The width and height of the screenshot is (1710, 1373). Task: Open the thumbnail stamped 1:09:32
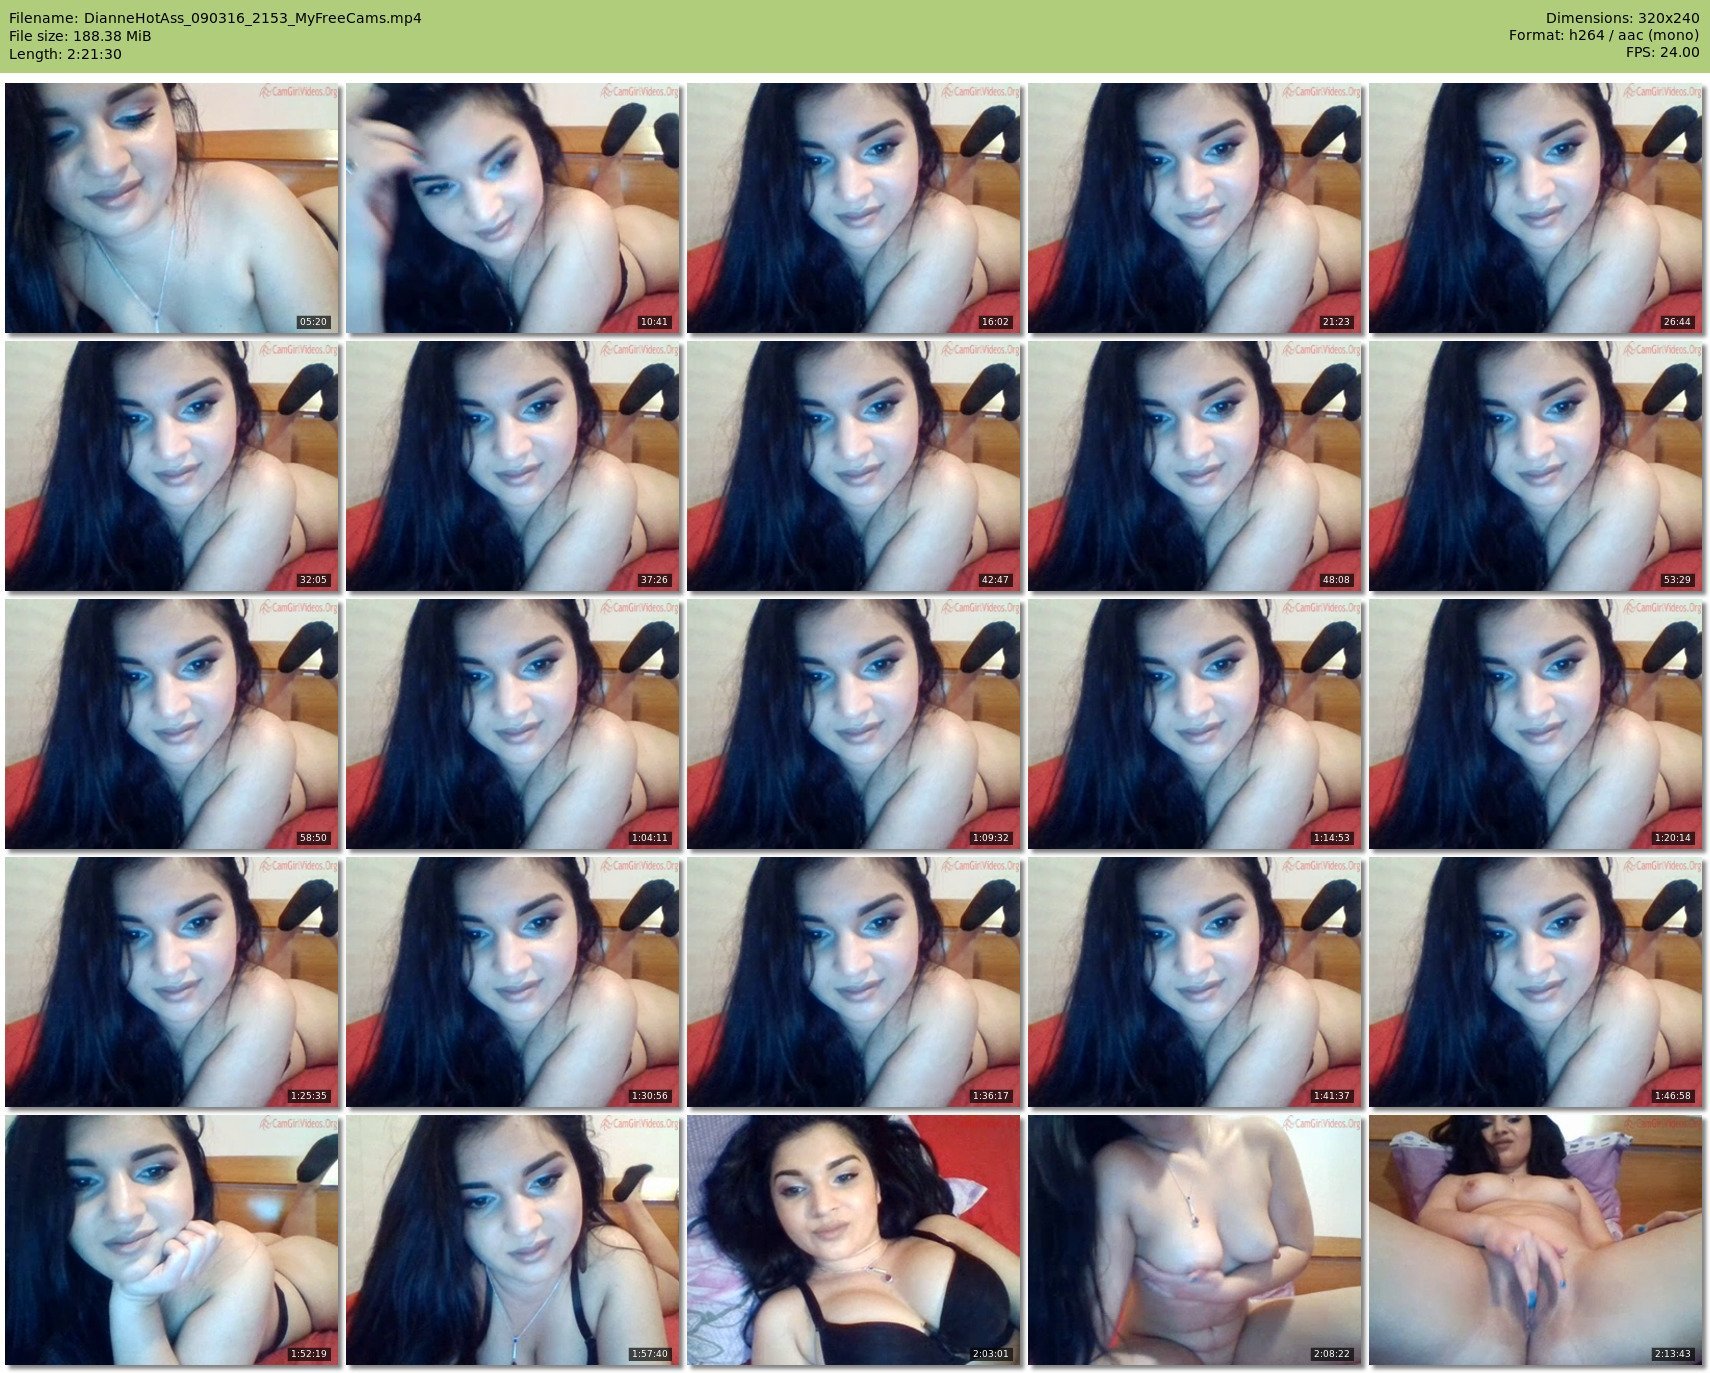[x=854, y=724]
